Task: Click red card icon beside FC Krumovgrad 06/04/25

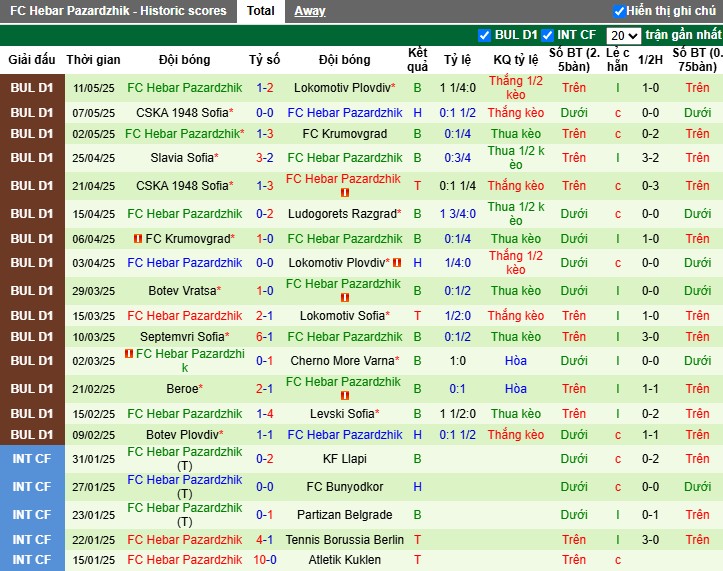Action: (x=137, y=238)
